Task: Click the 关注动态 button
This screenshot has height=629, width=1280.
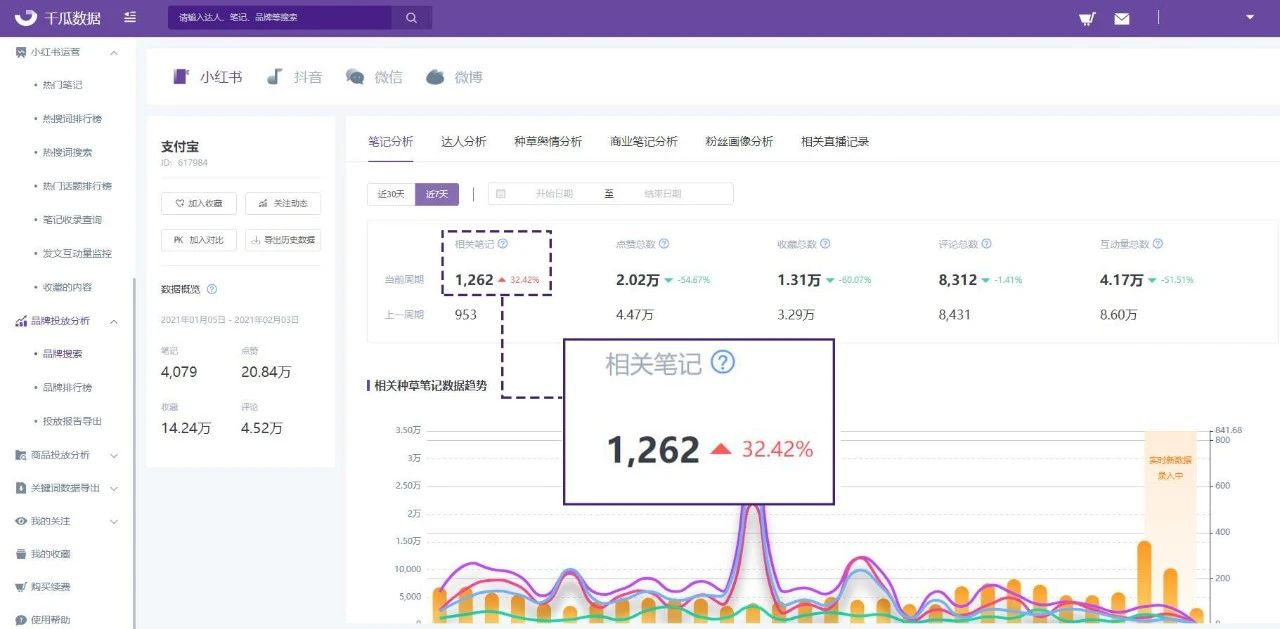Action: [x=283, y=203]
